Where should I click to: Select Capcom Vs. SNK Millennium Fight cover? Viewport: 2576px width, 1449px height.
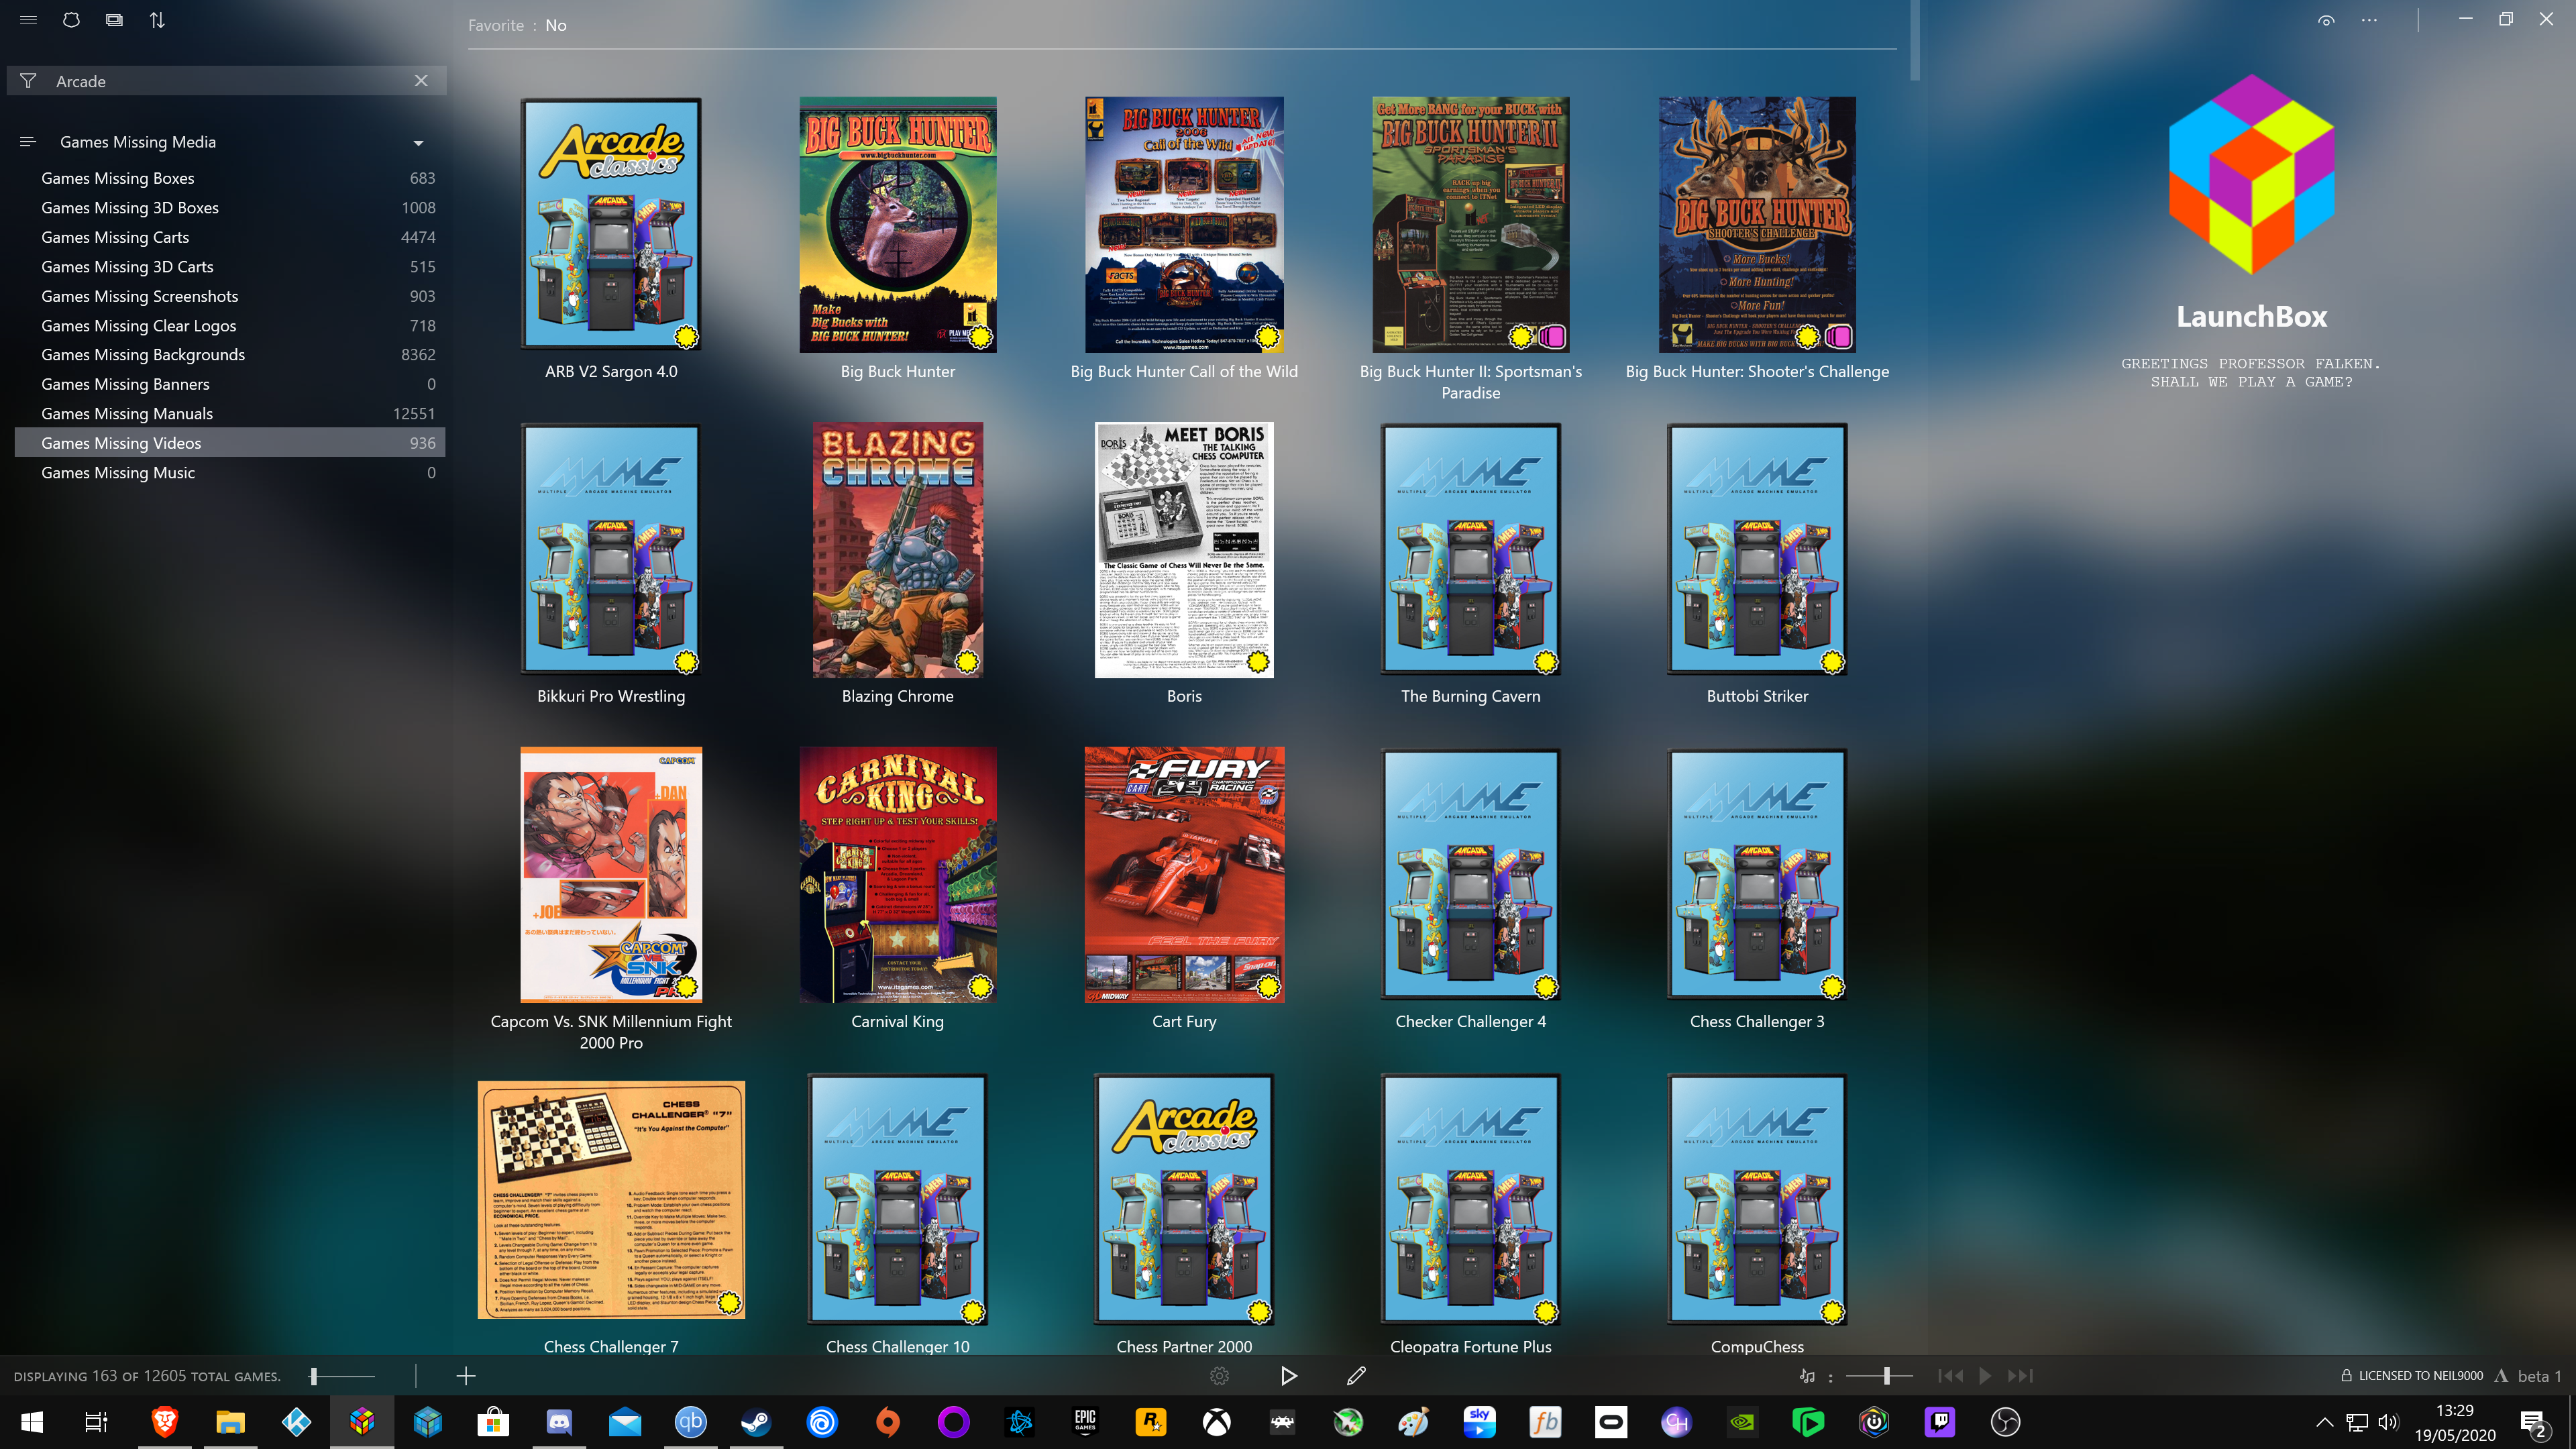coord(611,875)
